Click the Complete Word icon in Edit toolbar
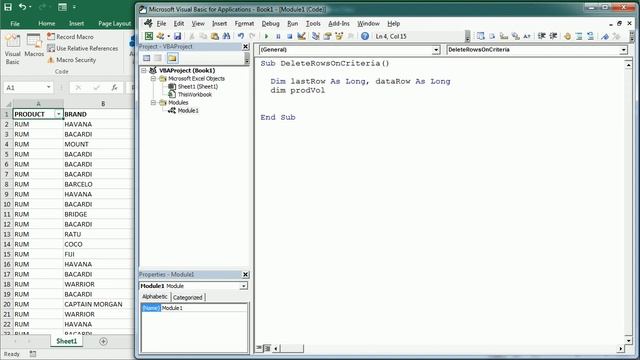 point(527,36)
